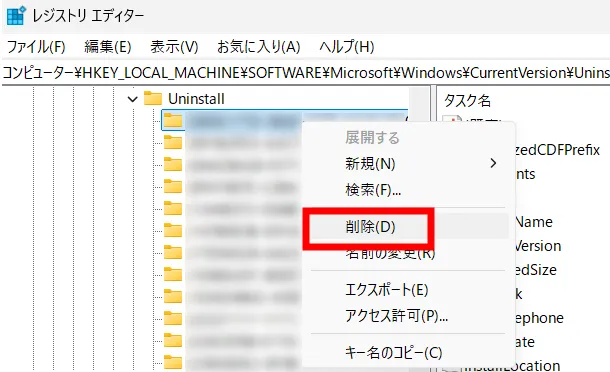Select the Uninstall key label

(x=196, y=99)
